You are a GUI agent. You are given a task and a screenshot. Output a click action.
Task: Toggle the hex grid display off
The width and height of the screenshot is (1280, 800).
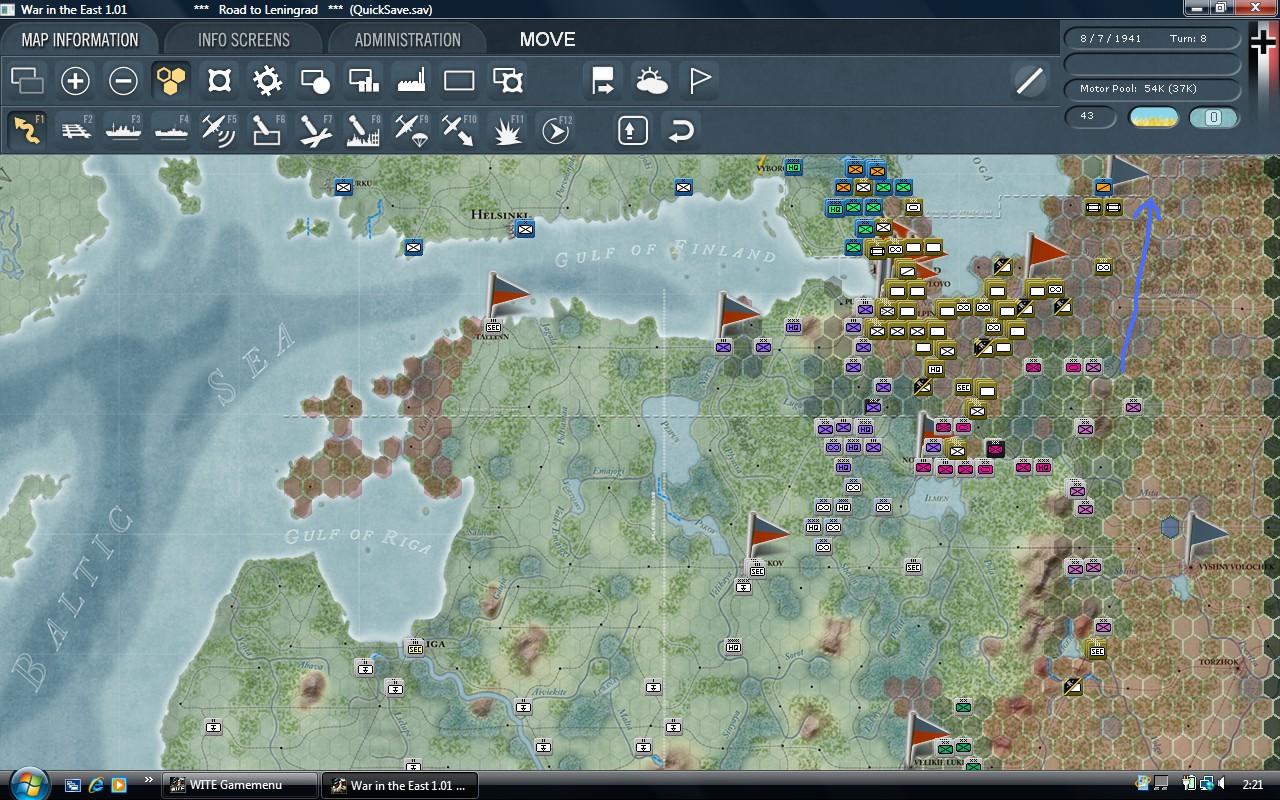[x=171, y=80]
